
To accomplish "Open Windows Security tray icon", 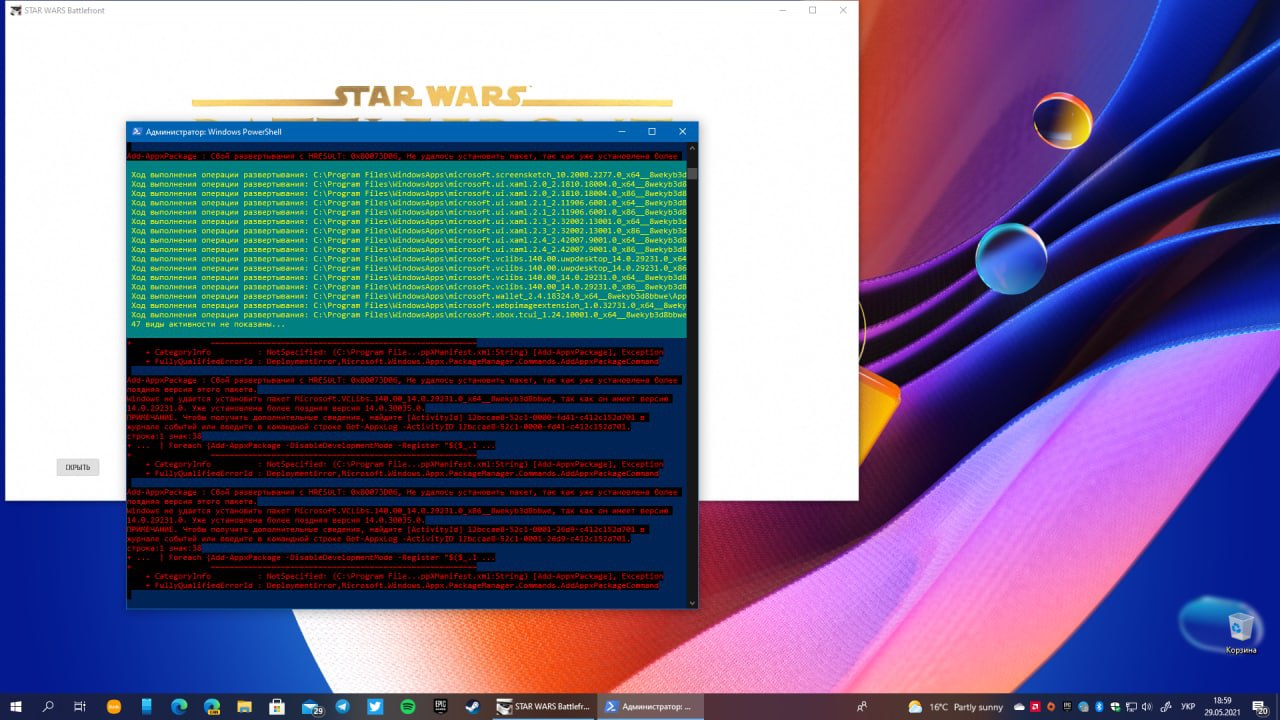I will tap(1115, 706).
